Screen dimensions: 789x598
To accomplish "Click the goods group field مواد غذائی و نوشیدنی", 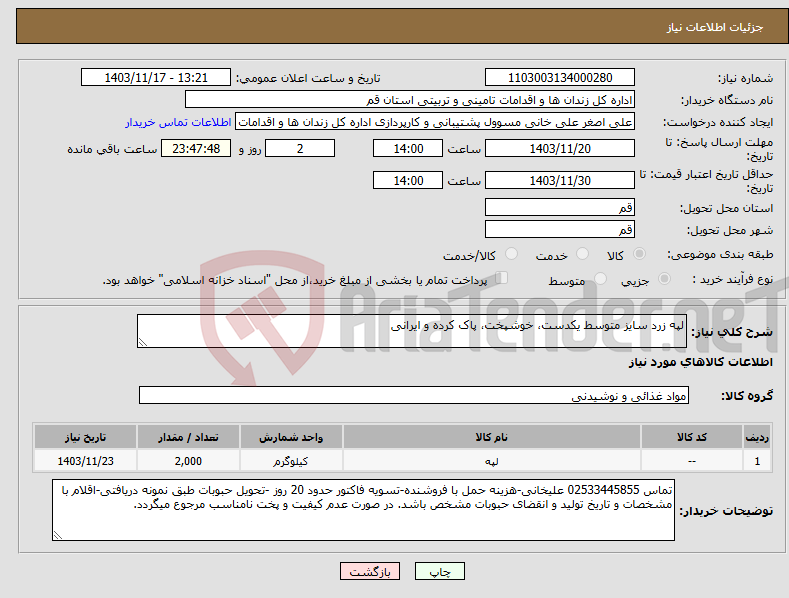I will [414, 396].
